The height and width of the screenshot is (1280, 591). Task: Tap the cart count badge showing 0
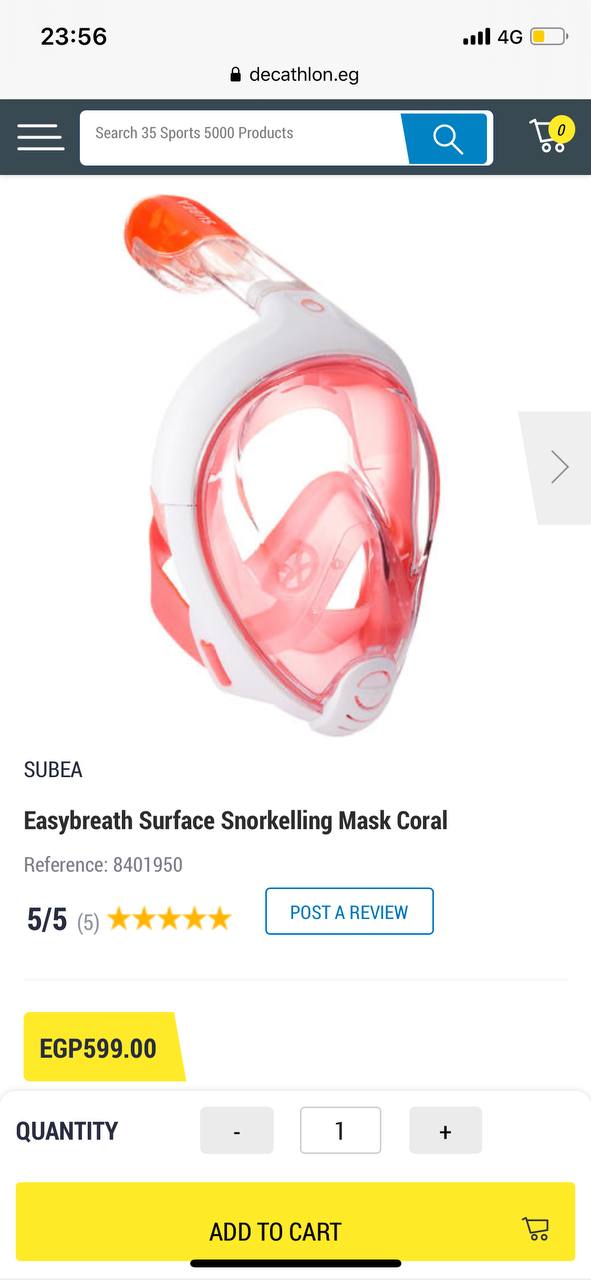561,129
